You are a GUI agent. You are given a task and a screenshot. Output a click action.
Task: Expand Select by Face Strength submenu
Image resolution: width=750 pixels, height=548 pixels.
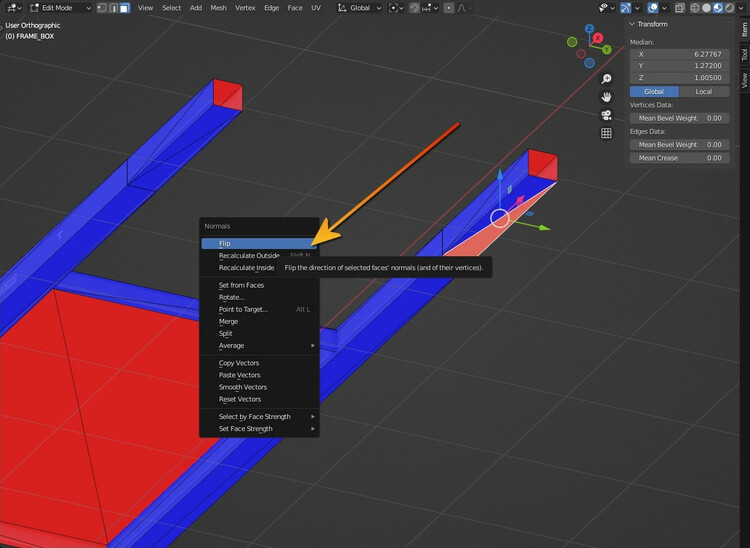259,416
